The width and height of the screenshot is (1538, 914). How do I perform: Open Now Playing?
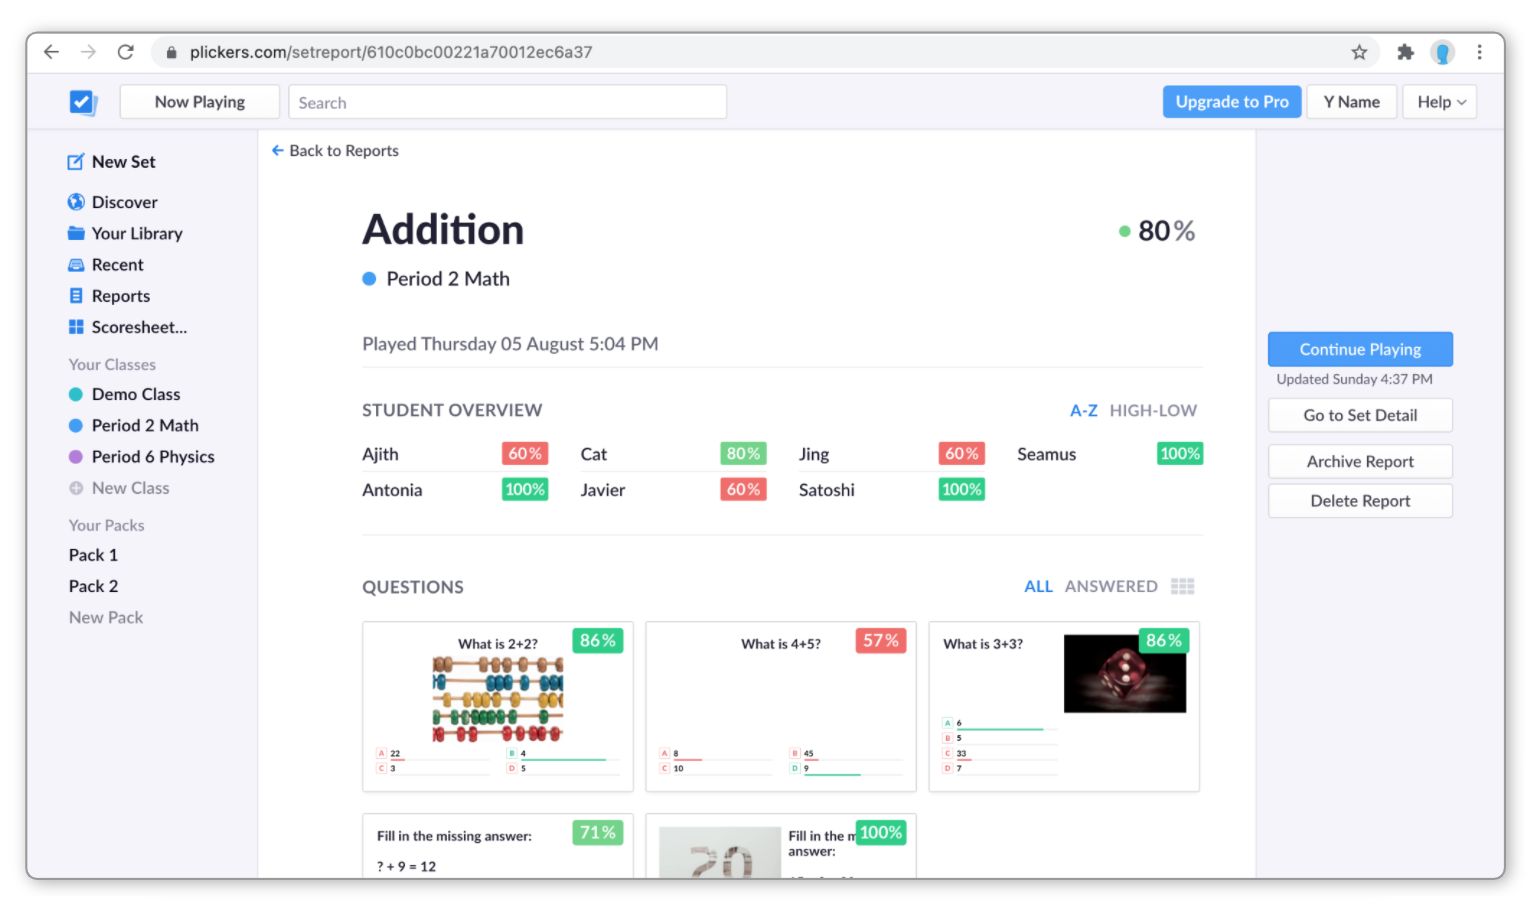[200, 102]
